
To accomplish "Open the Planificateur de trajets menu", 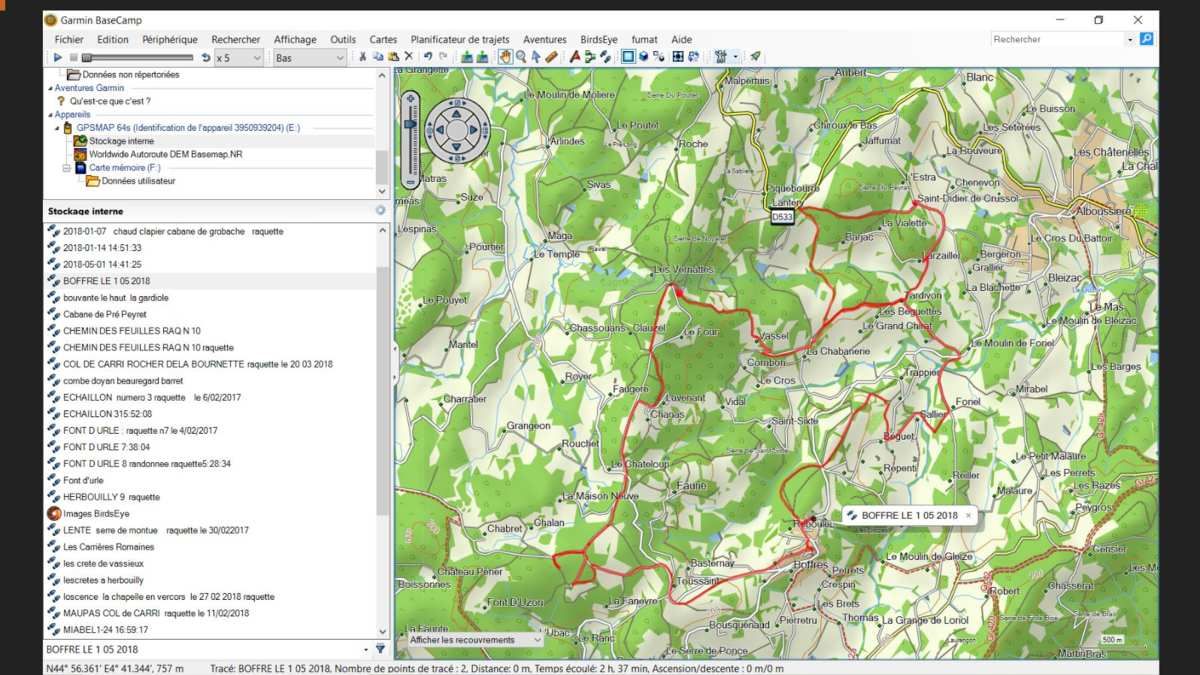I will [461, 39].
